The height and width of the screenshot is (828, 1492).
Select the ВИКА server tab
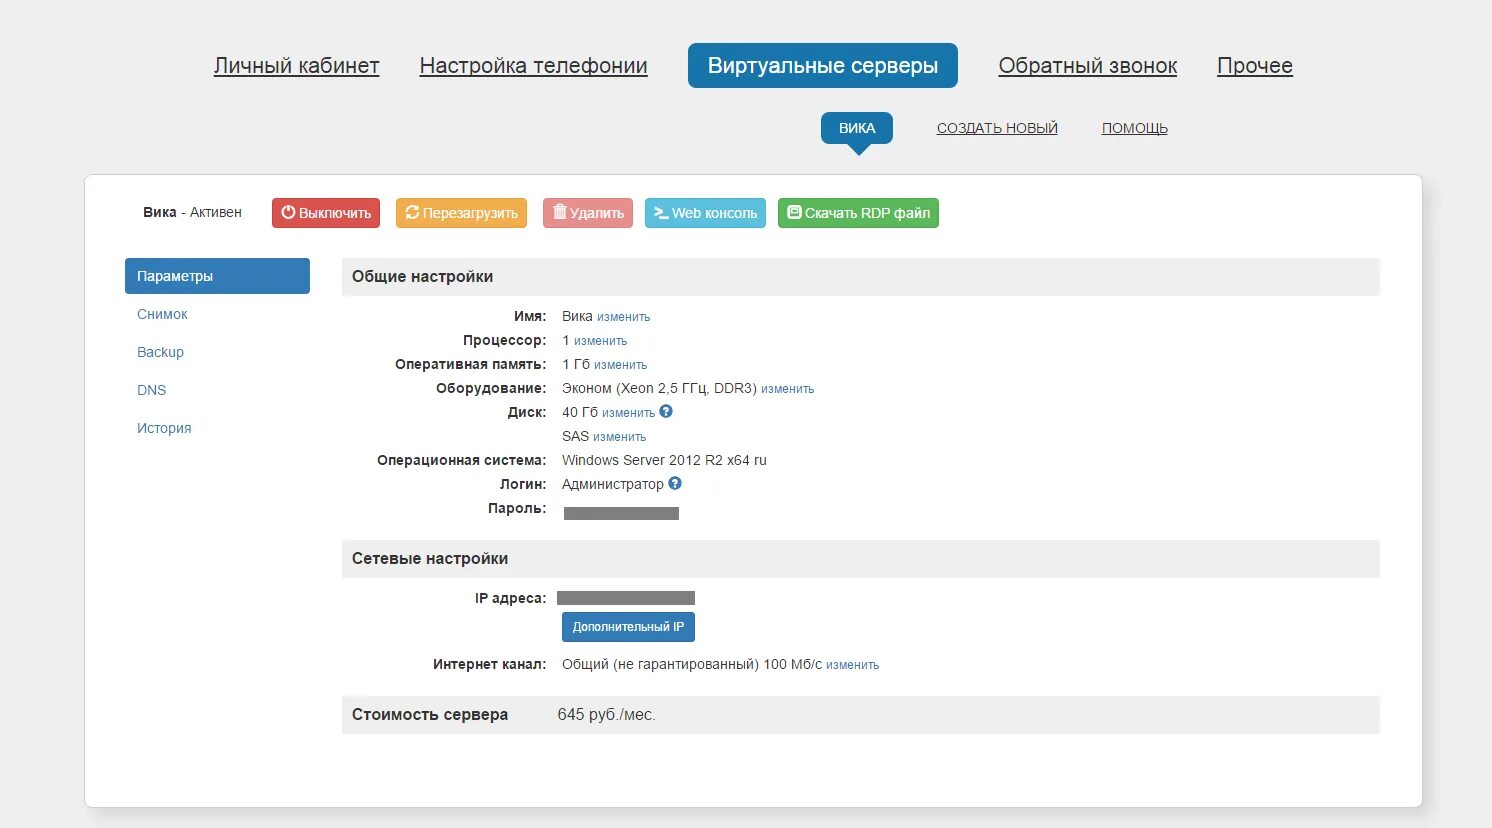click(857, 128)
